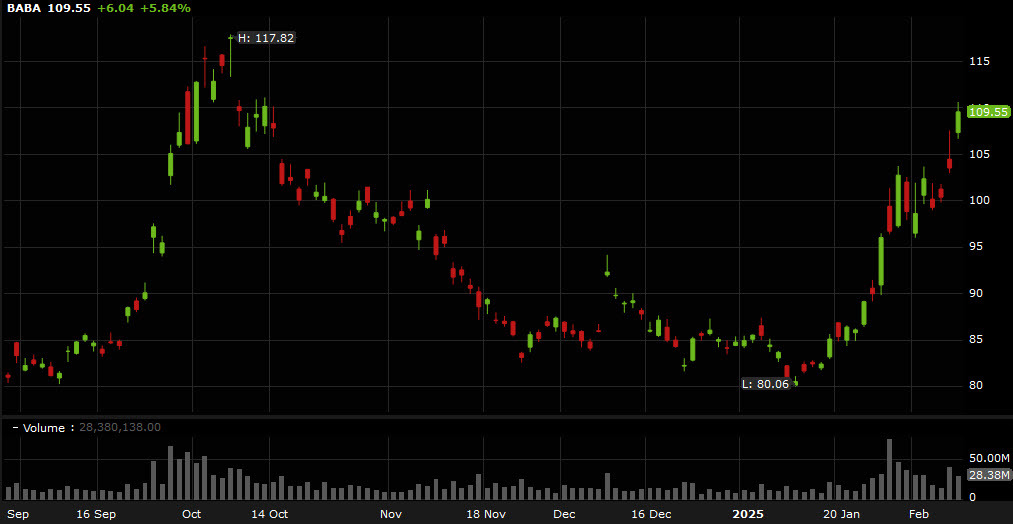The image size is (1013, 524).
Task: Select the green 109.55 current price tag
Action: tap(988, 113)
